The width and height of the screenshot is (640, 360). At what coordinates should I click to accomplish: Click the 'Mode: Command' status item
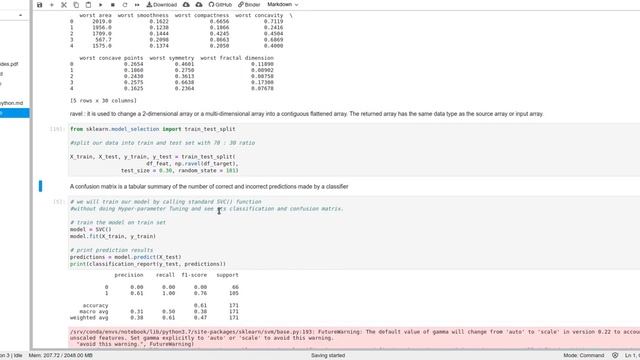[x=584, y=356]
